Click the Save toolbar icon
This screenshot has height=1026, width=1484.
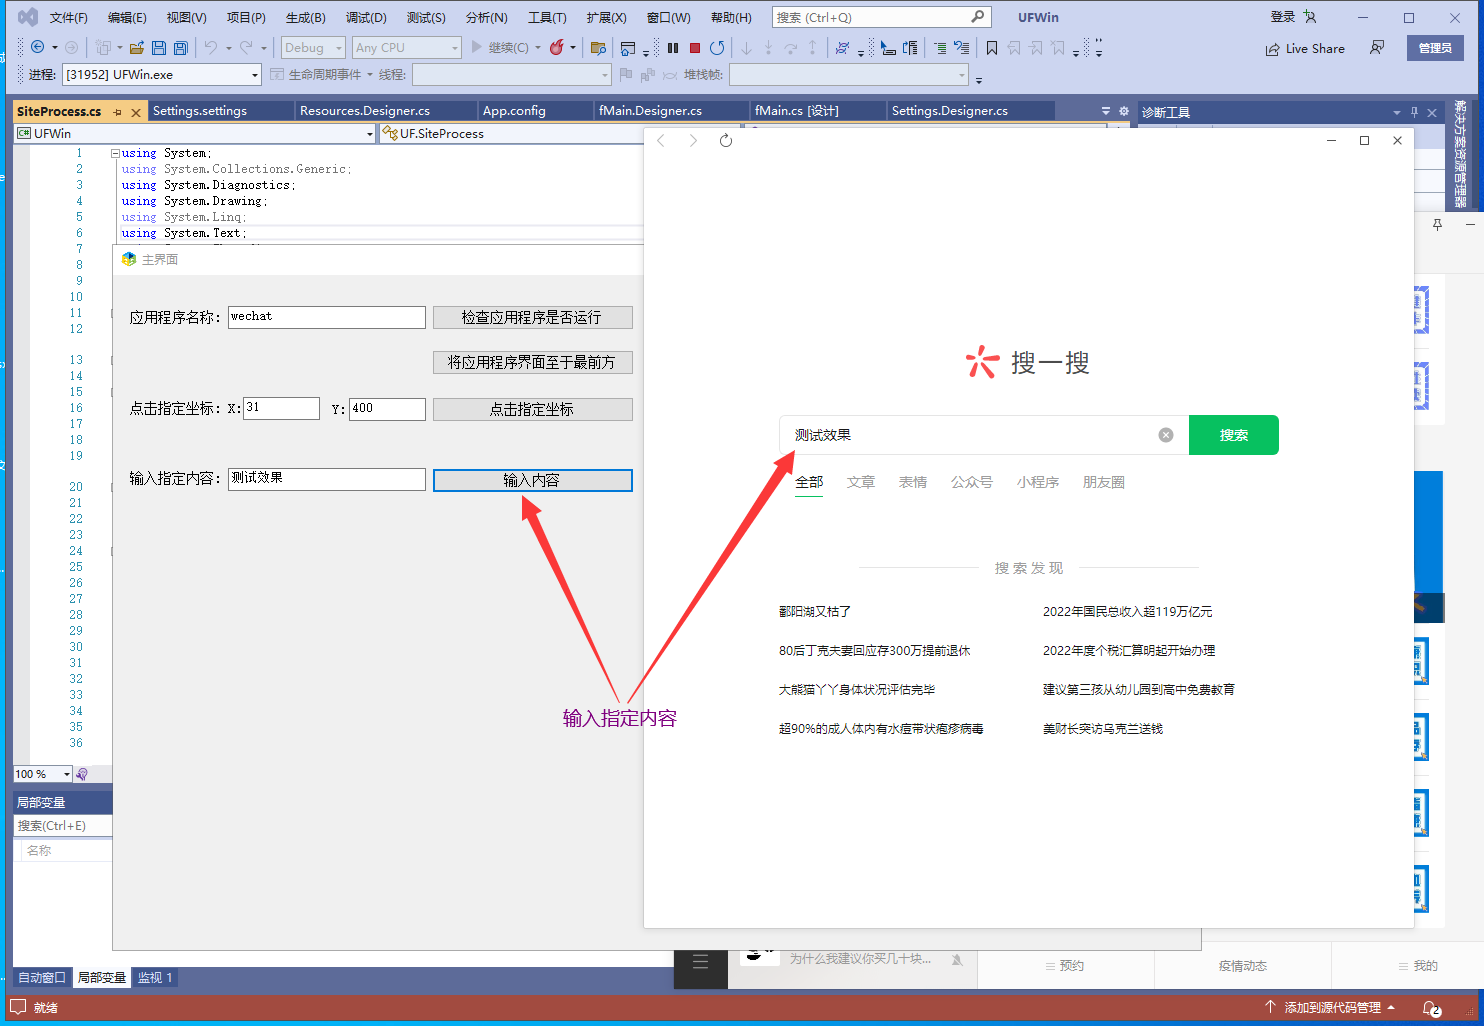pos(159,47)
